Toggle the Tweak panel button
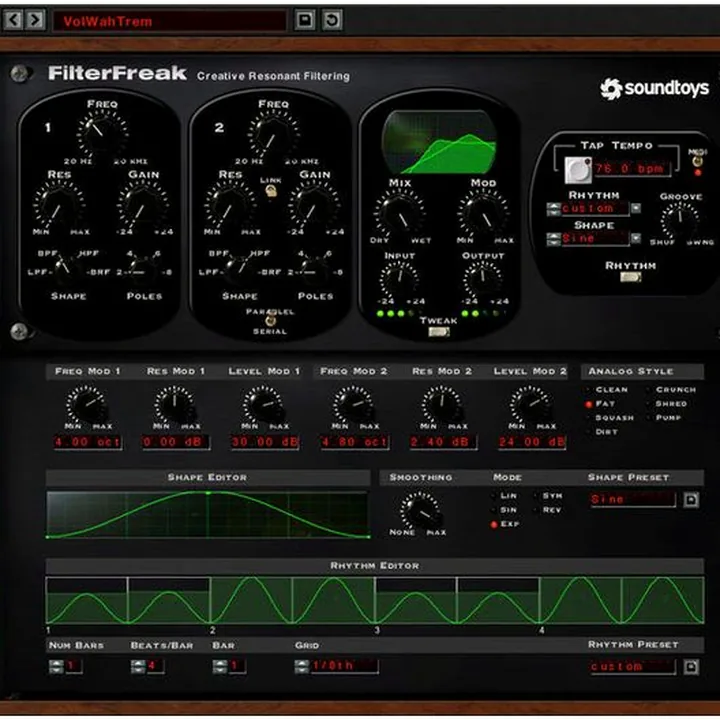This screenshot has height=720, width=720. (439, 332)
